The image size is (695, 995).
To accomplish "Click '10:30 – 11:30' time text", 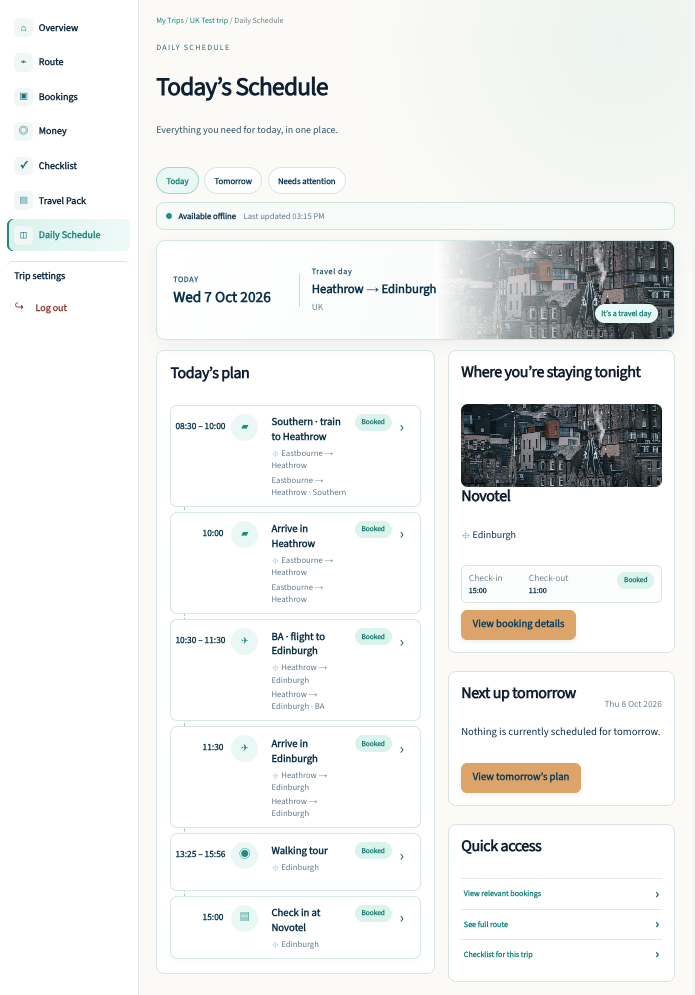I will tap(201, 640).
